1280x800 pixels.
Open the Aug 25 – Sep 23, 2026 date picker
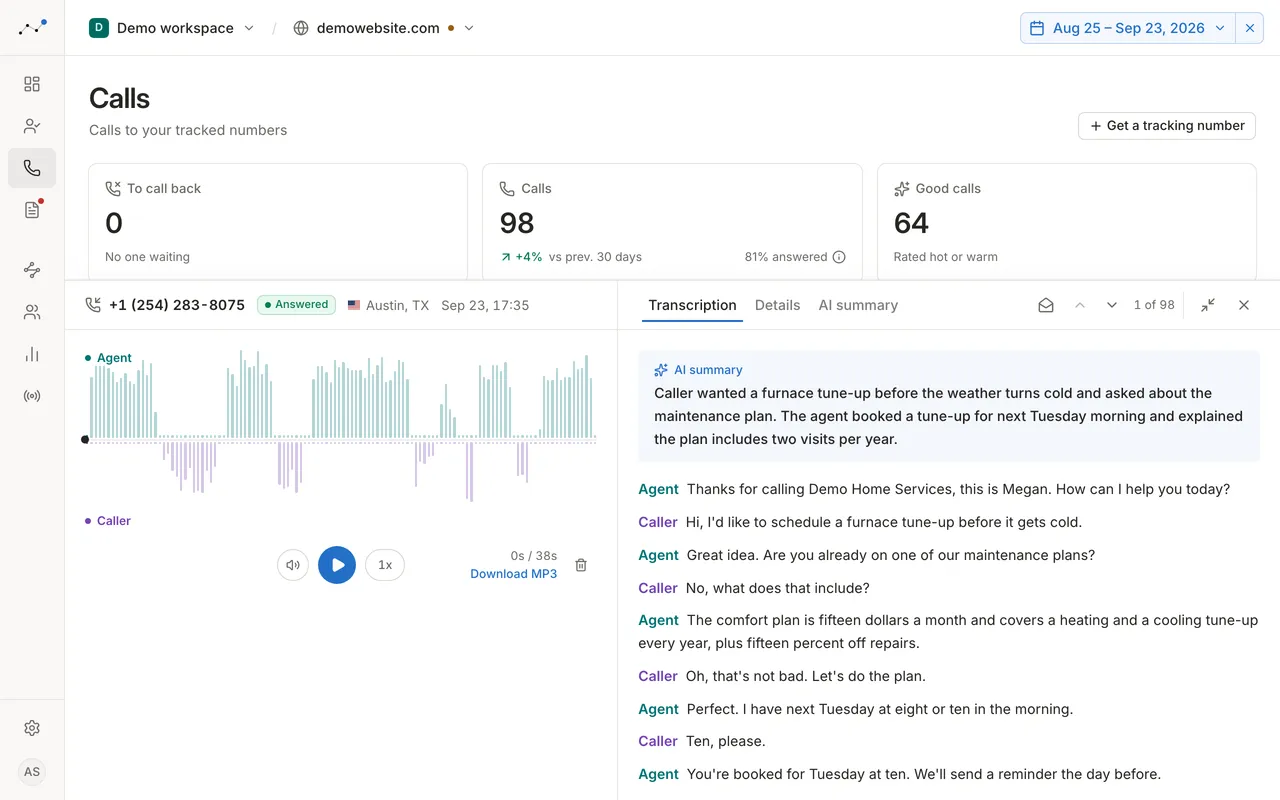pyautogui.click(x=1128, y=28)
